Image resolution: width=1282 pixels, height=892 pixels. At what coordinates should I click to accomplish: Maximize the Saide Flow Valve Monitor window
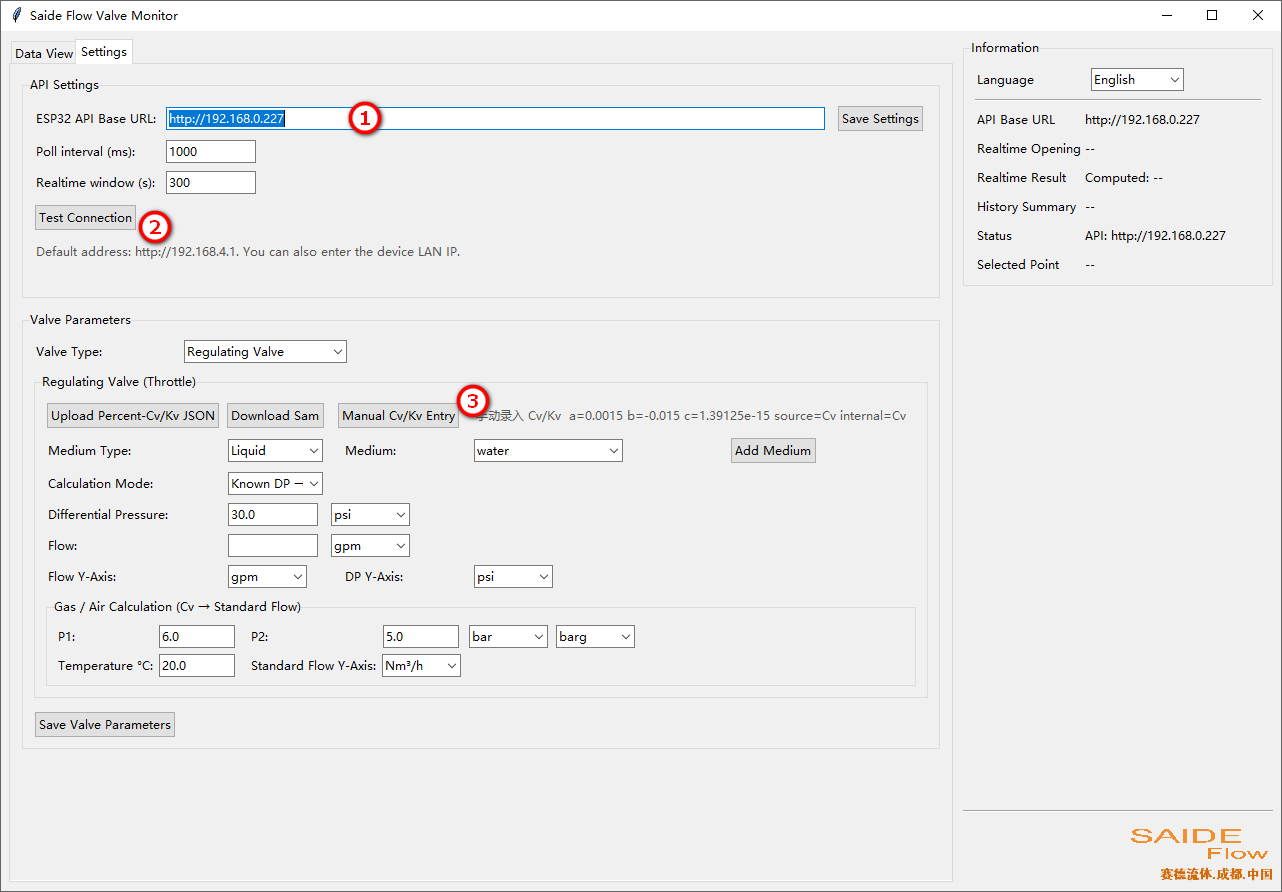pos(1212,15)
